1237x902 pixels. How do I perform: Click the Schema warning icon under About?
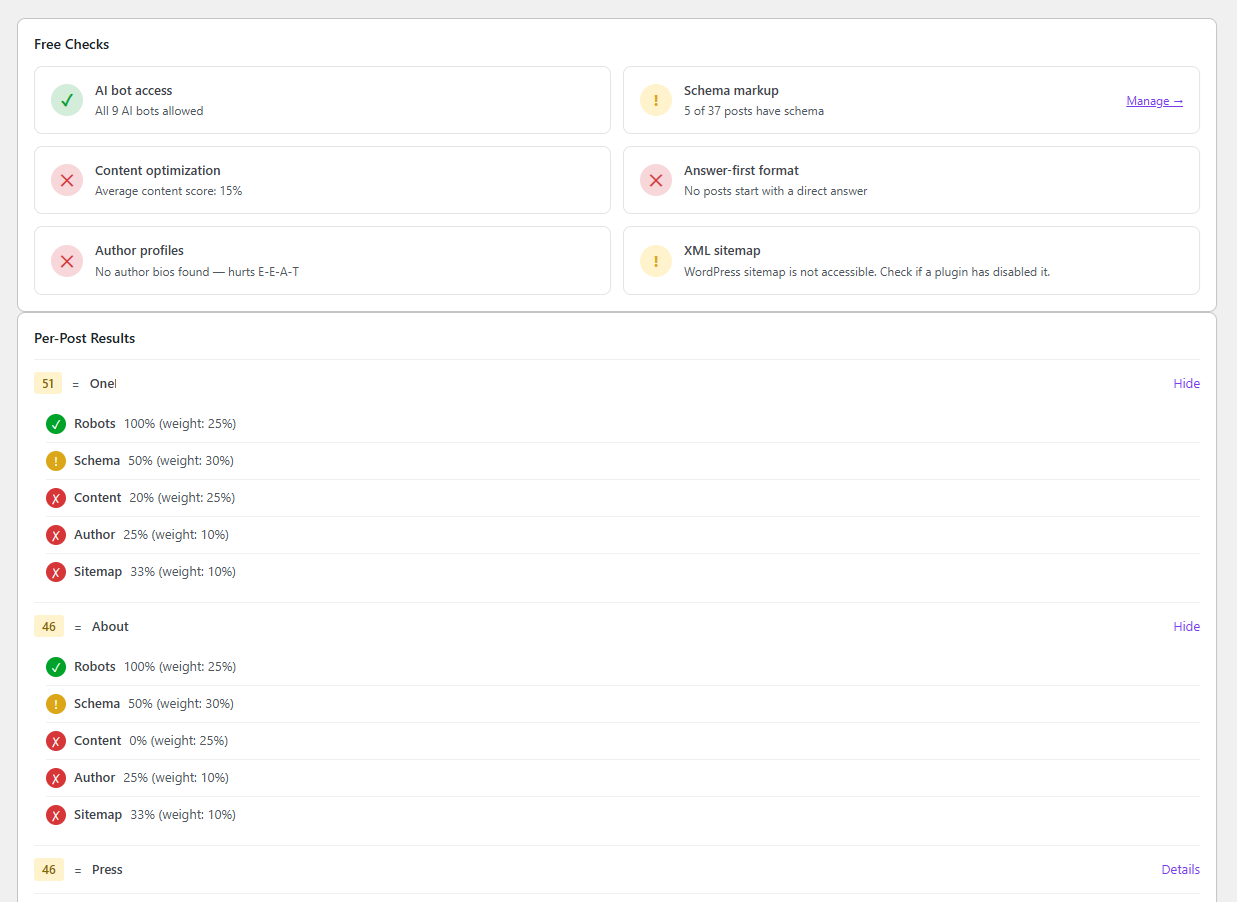[56, 704]
